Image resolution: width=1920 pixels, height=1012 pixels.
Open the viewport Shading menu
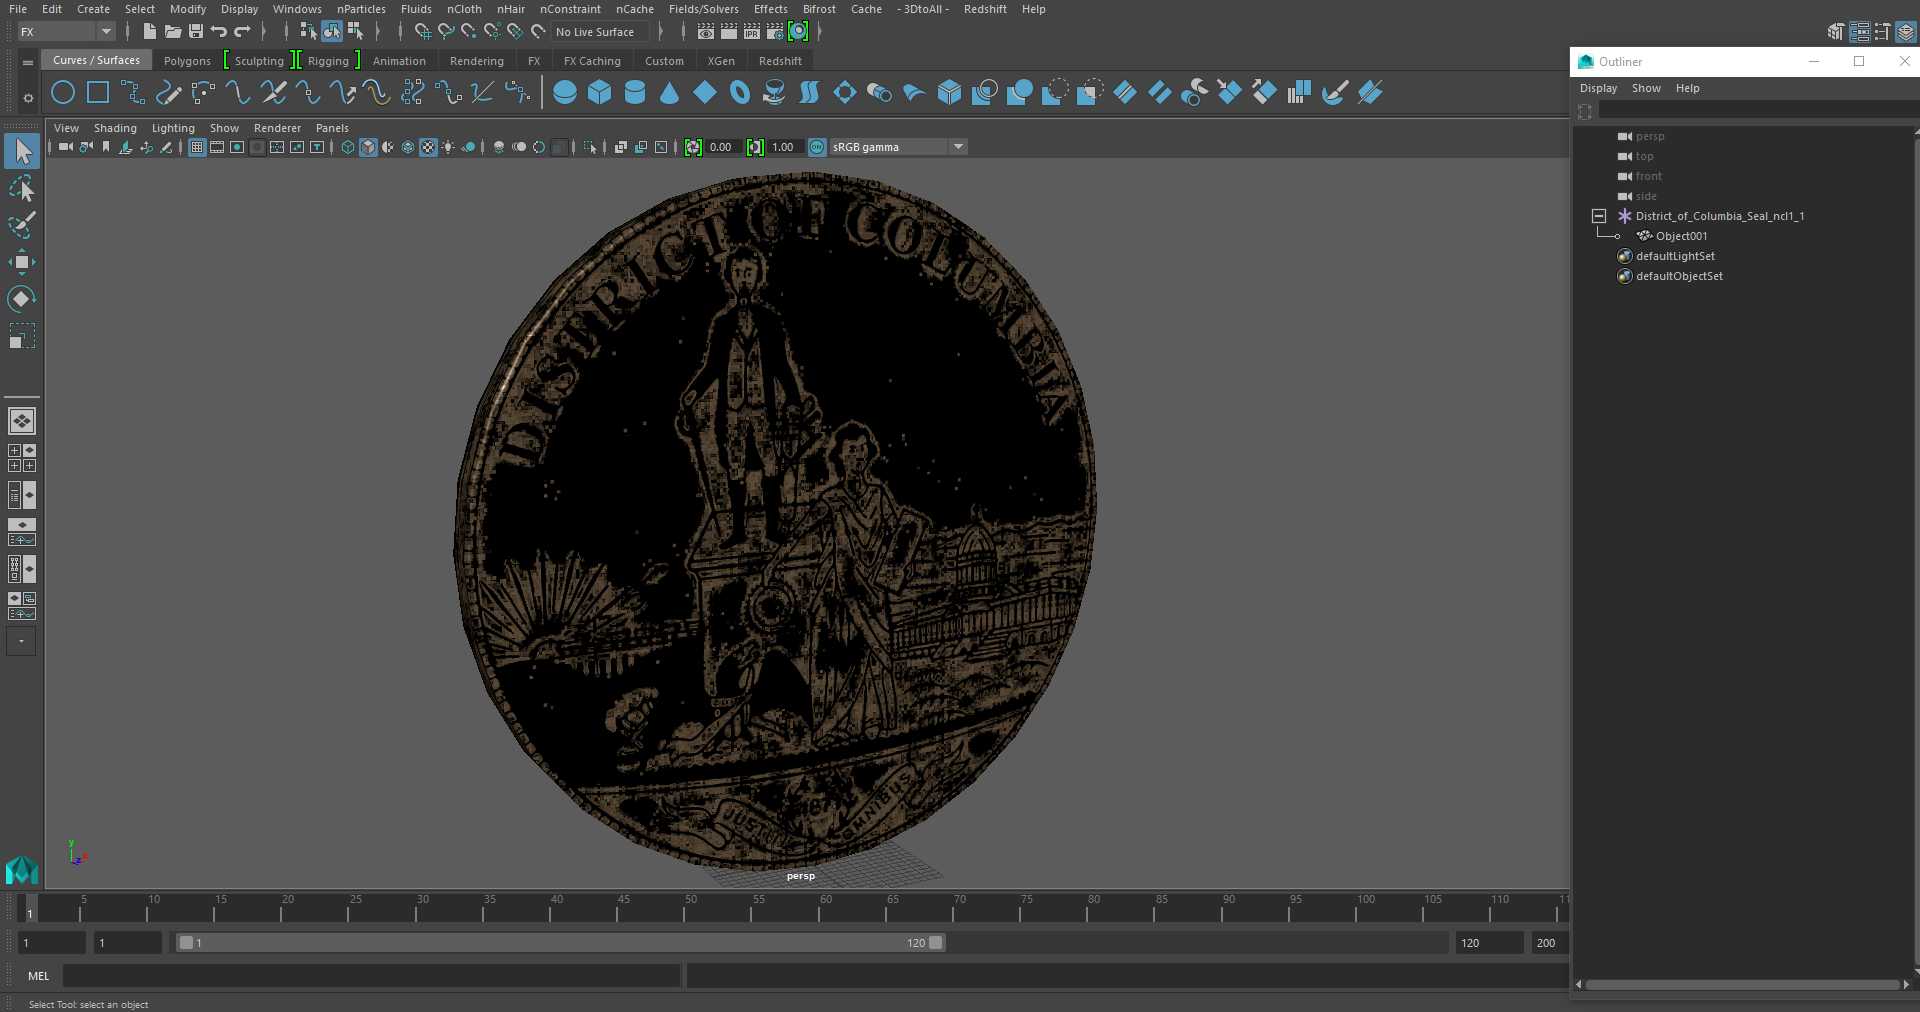pos(115,128)
